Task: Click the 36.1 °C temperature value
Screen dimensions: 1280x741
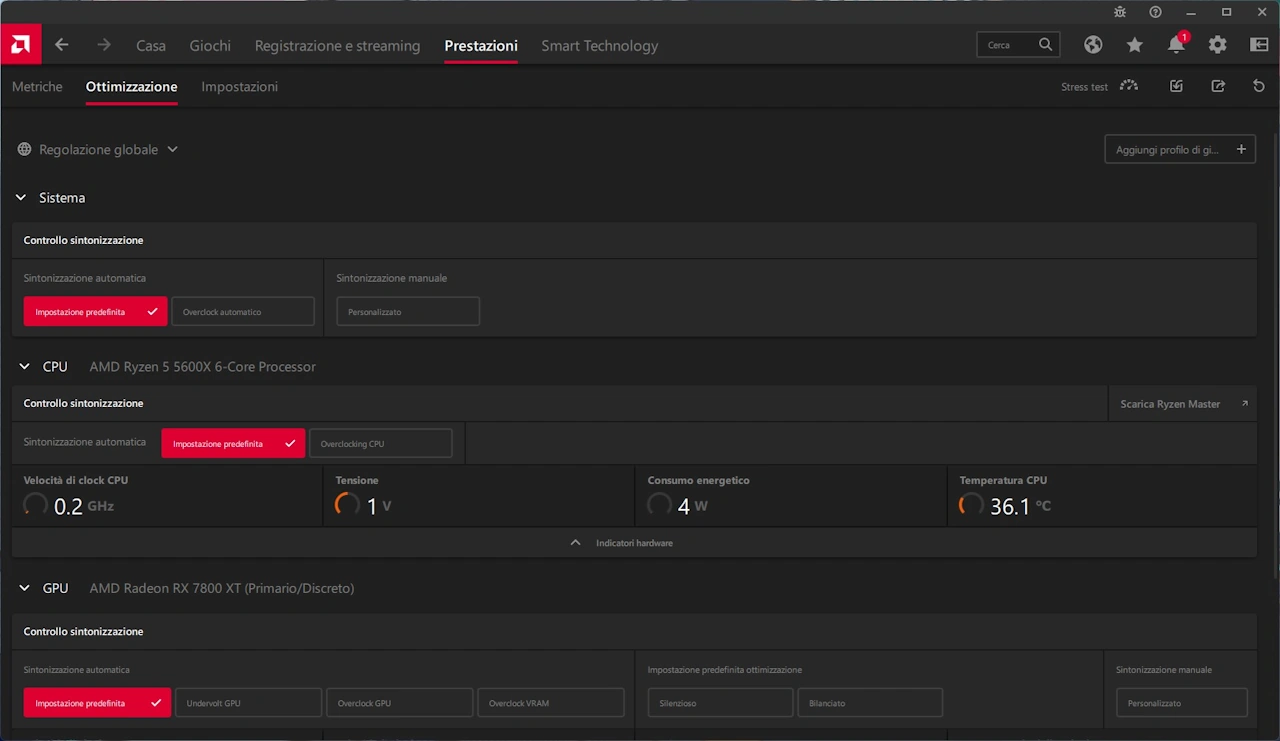Action: [1020, 506]
